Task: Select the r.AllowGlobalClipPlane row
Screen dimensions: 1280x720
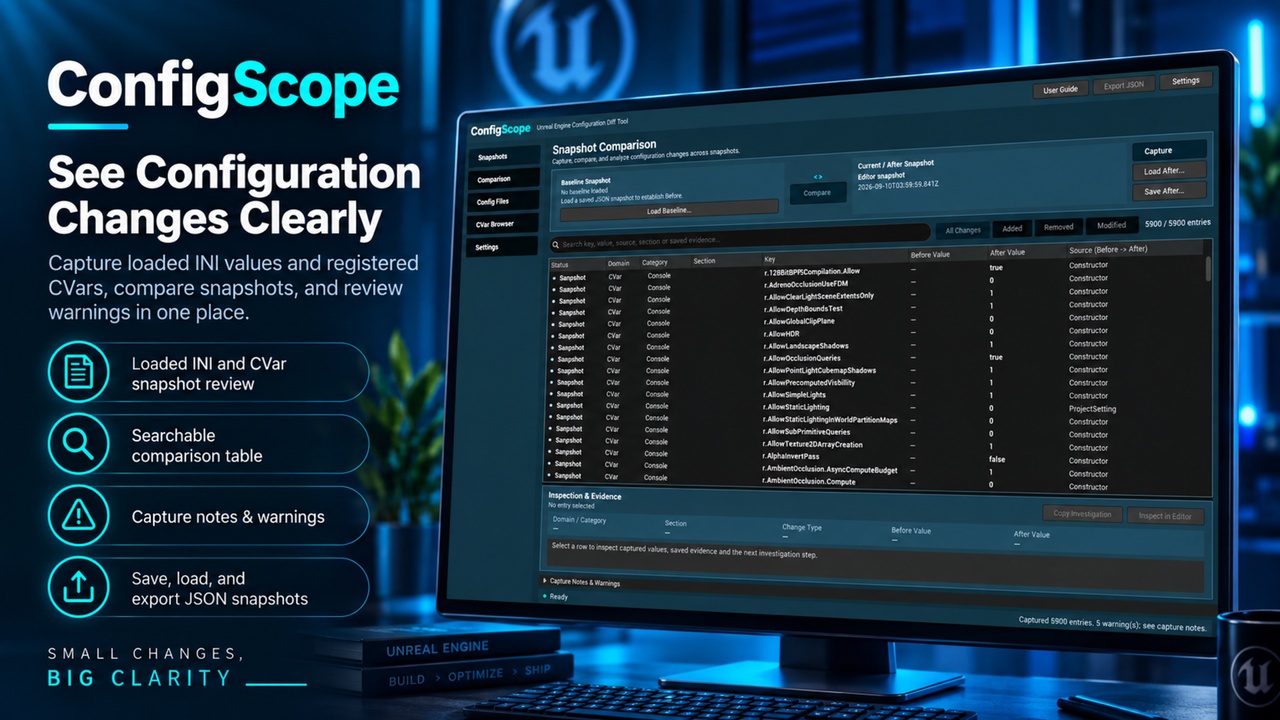Action: click(878, 322)
